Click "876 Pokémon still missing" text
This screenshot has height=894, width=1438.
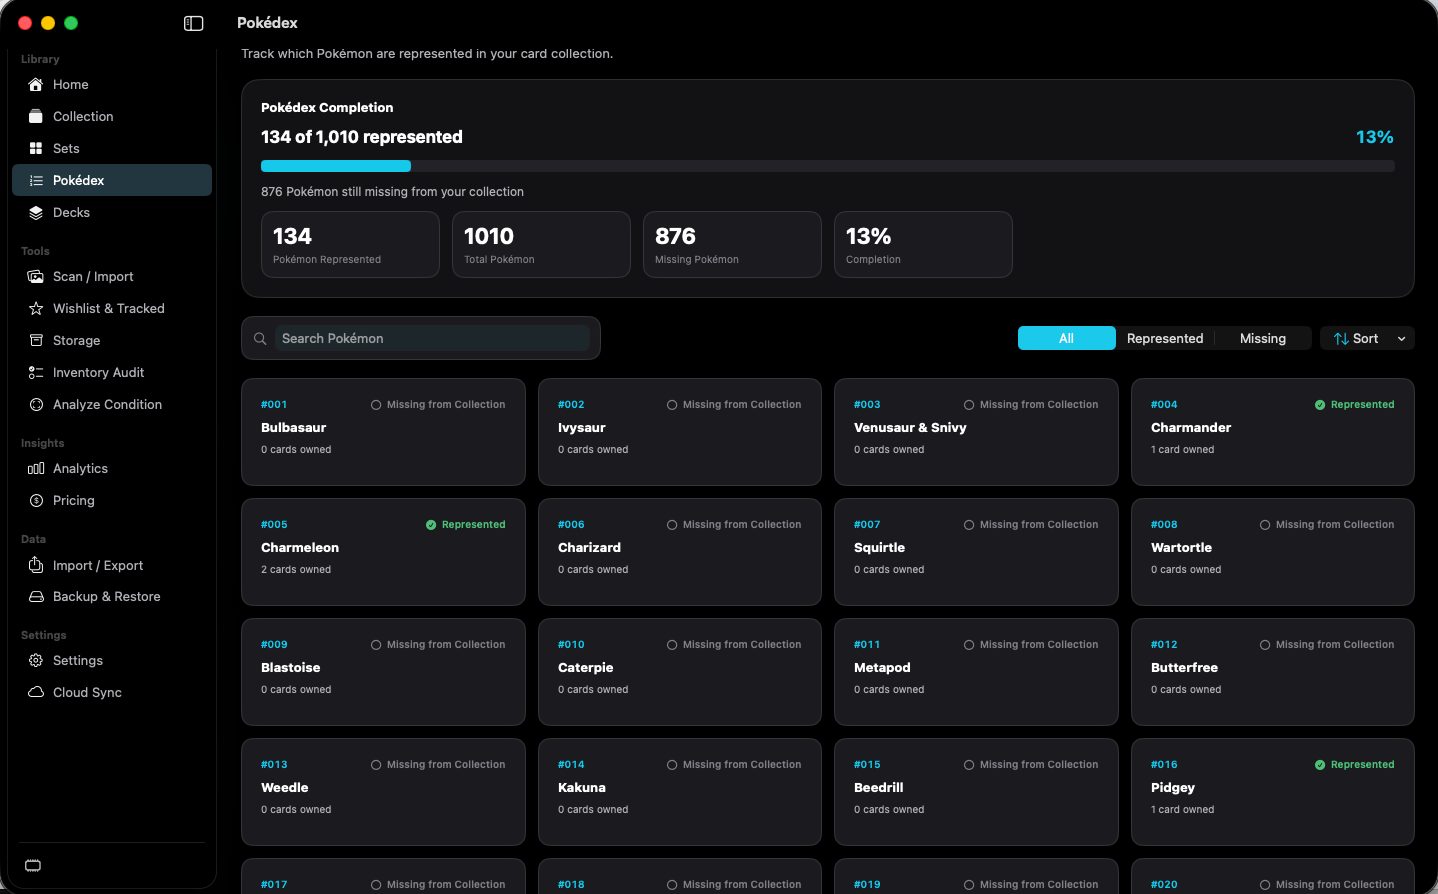pos(393,192)
